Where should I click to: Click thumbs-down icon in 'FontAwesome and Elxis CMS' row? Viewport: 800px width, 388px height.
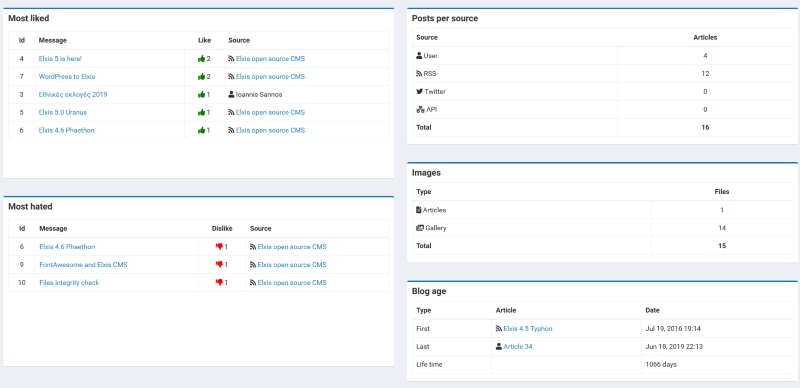pyautogui.click(x=219, y=264)
